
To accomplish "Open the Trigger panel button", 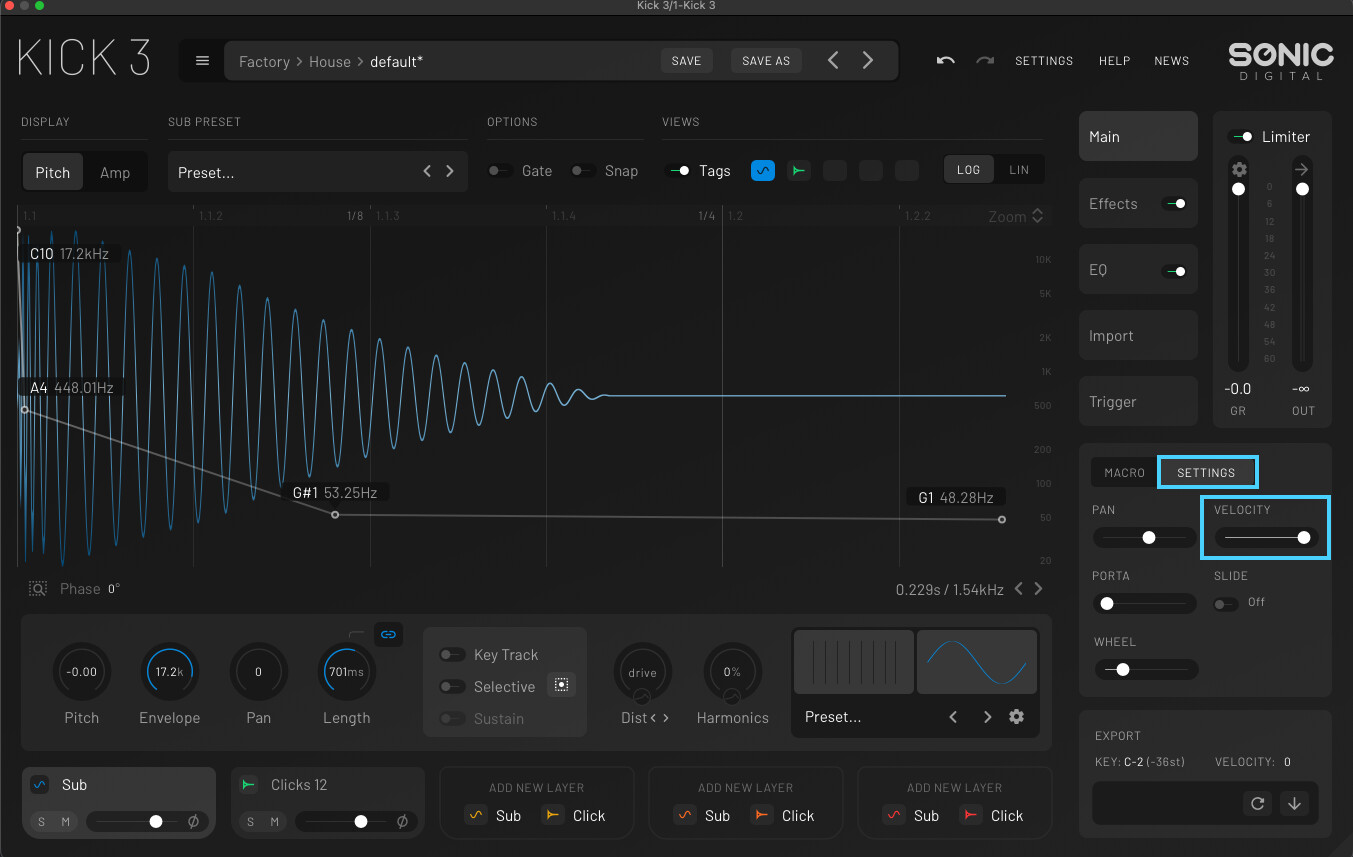I will [x=1137, y=402].
